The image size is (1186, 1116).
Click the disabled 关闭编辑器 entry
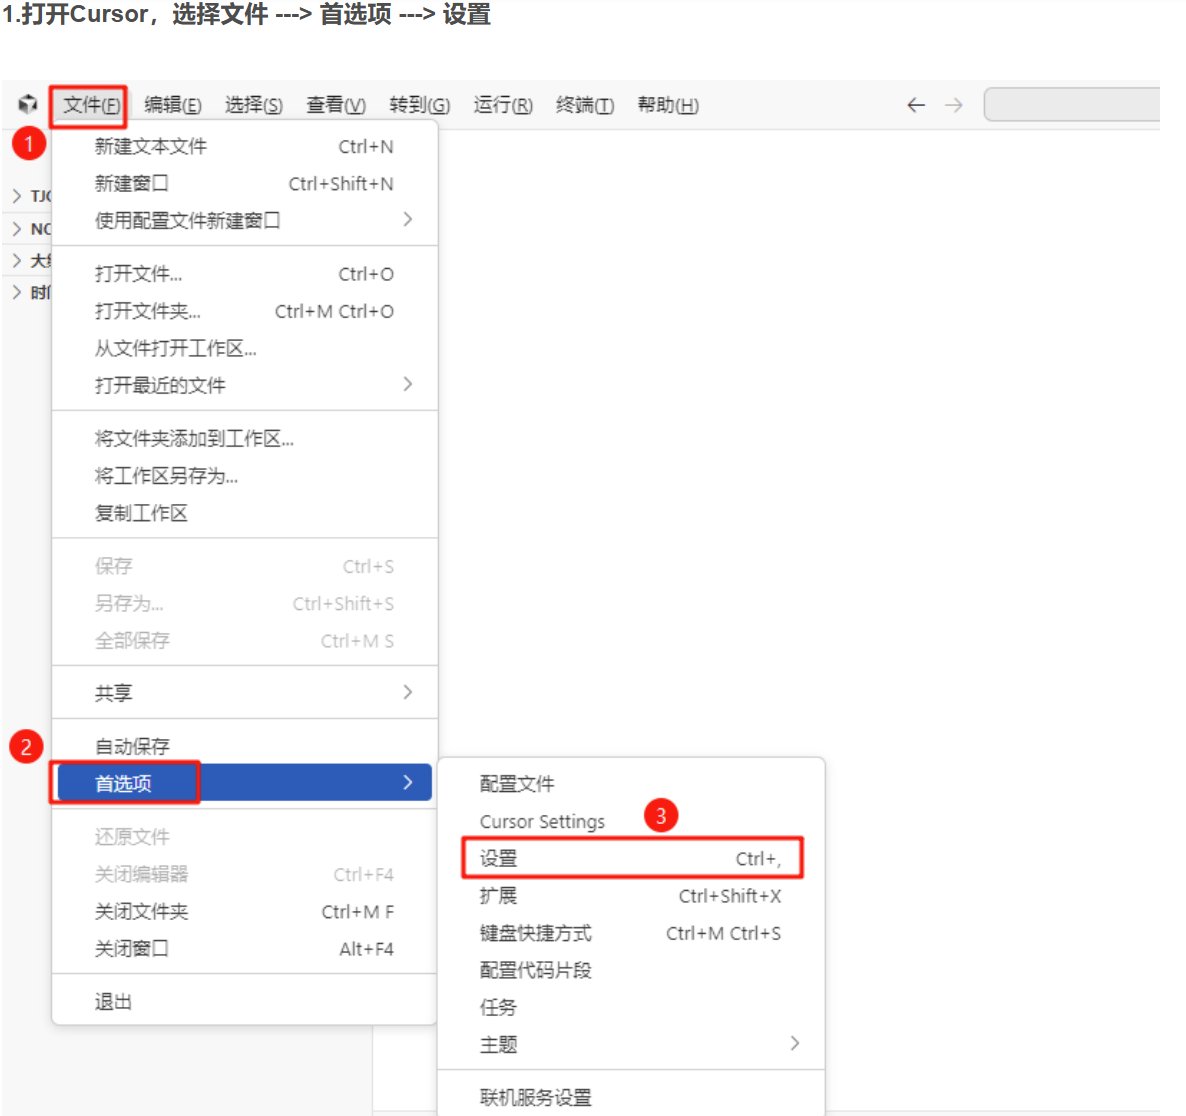[x=244, y=874]
